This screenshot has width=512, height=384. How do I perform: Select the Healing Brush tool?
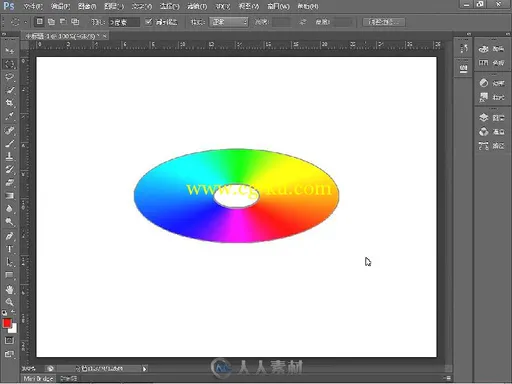[9, 130]
